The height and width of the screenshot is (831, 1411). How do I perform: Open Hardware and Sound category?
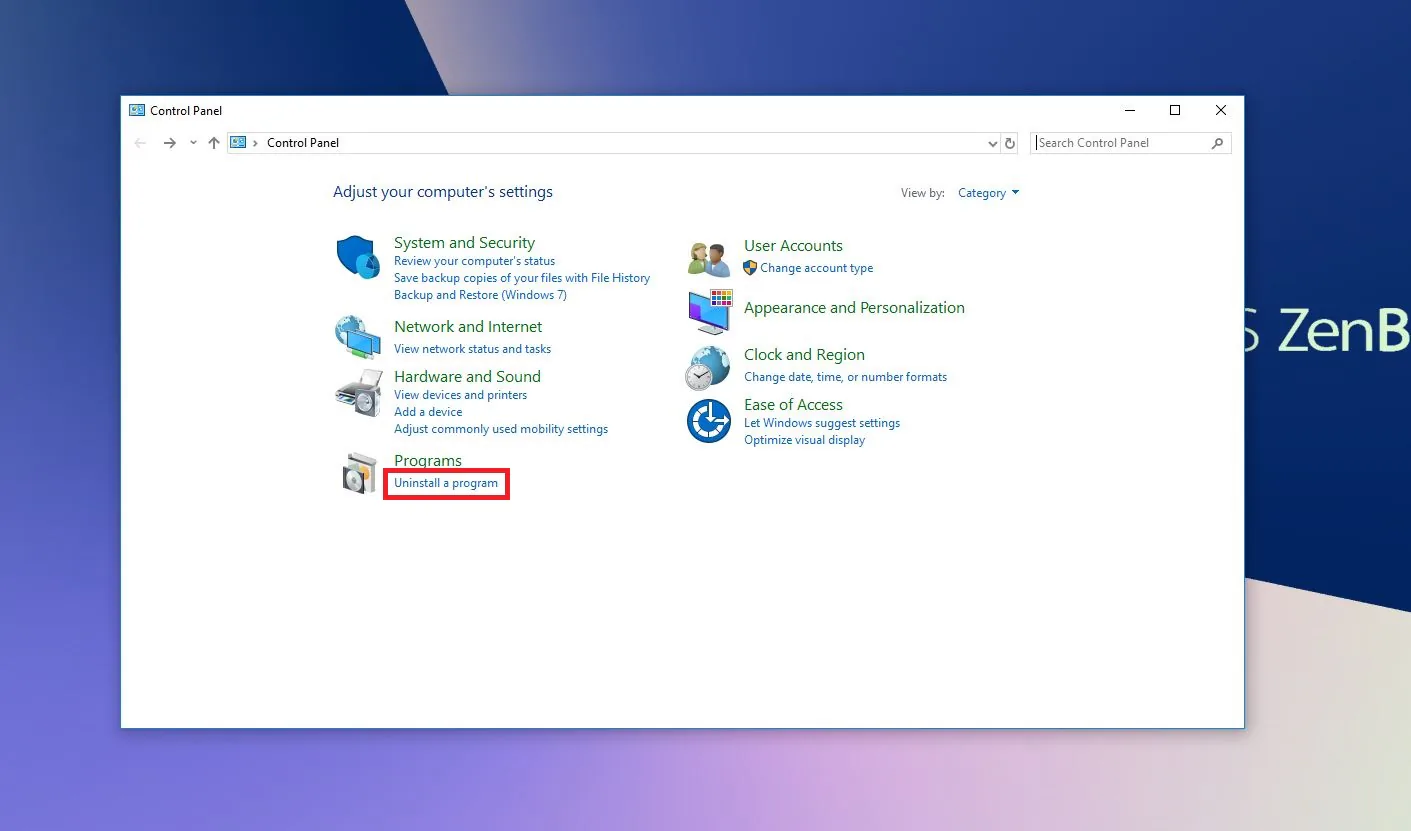pos(467,377)
